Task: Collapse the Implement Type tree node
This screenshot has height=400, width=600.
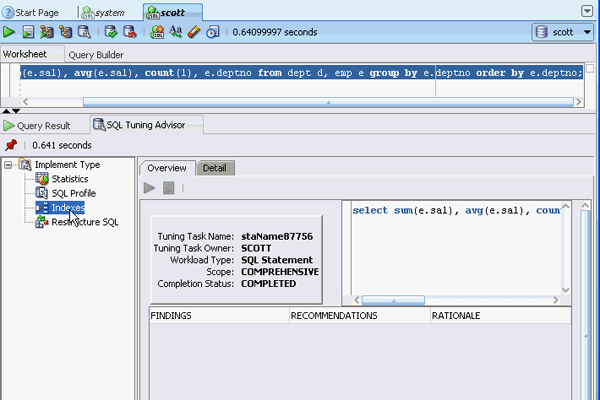Action: pos(8,165)
